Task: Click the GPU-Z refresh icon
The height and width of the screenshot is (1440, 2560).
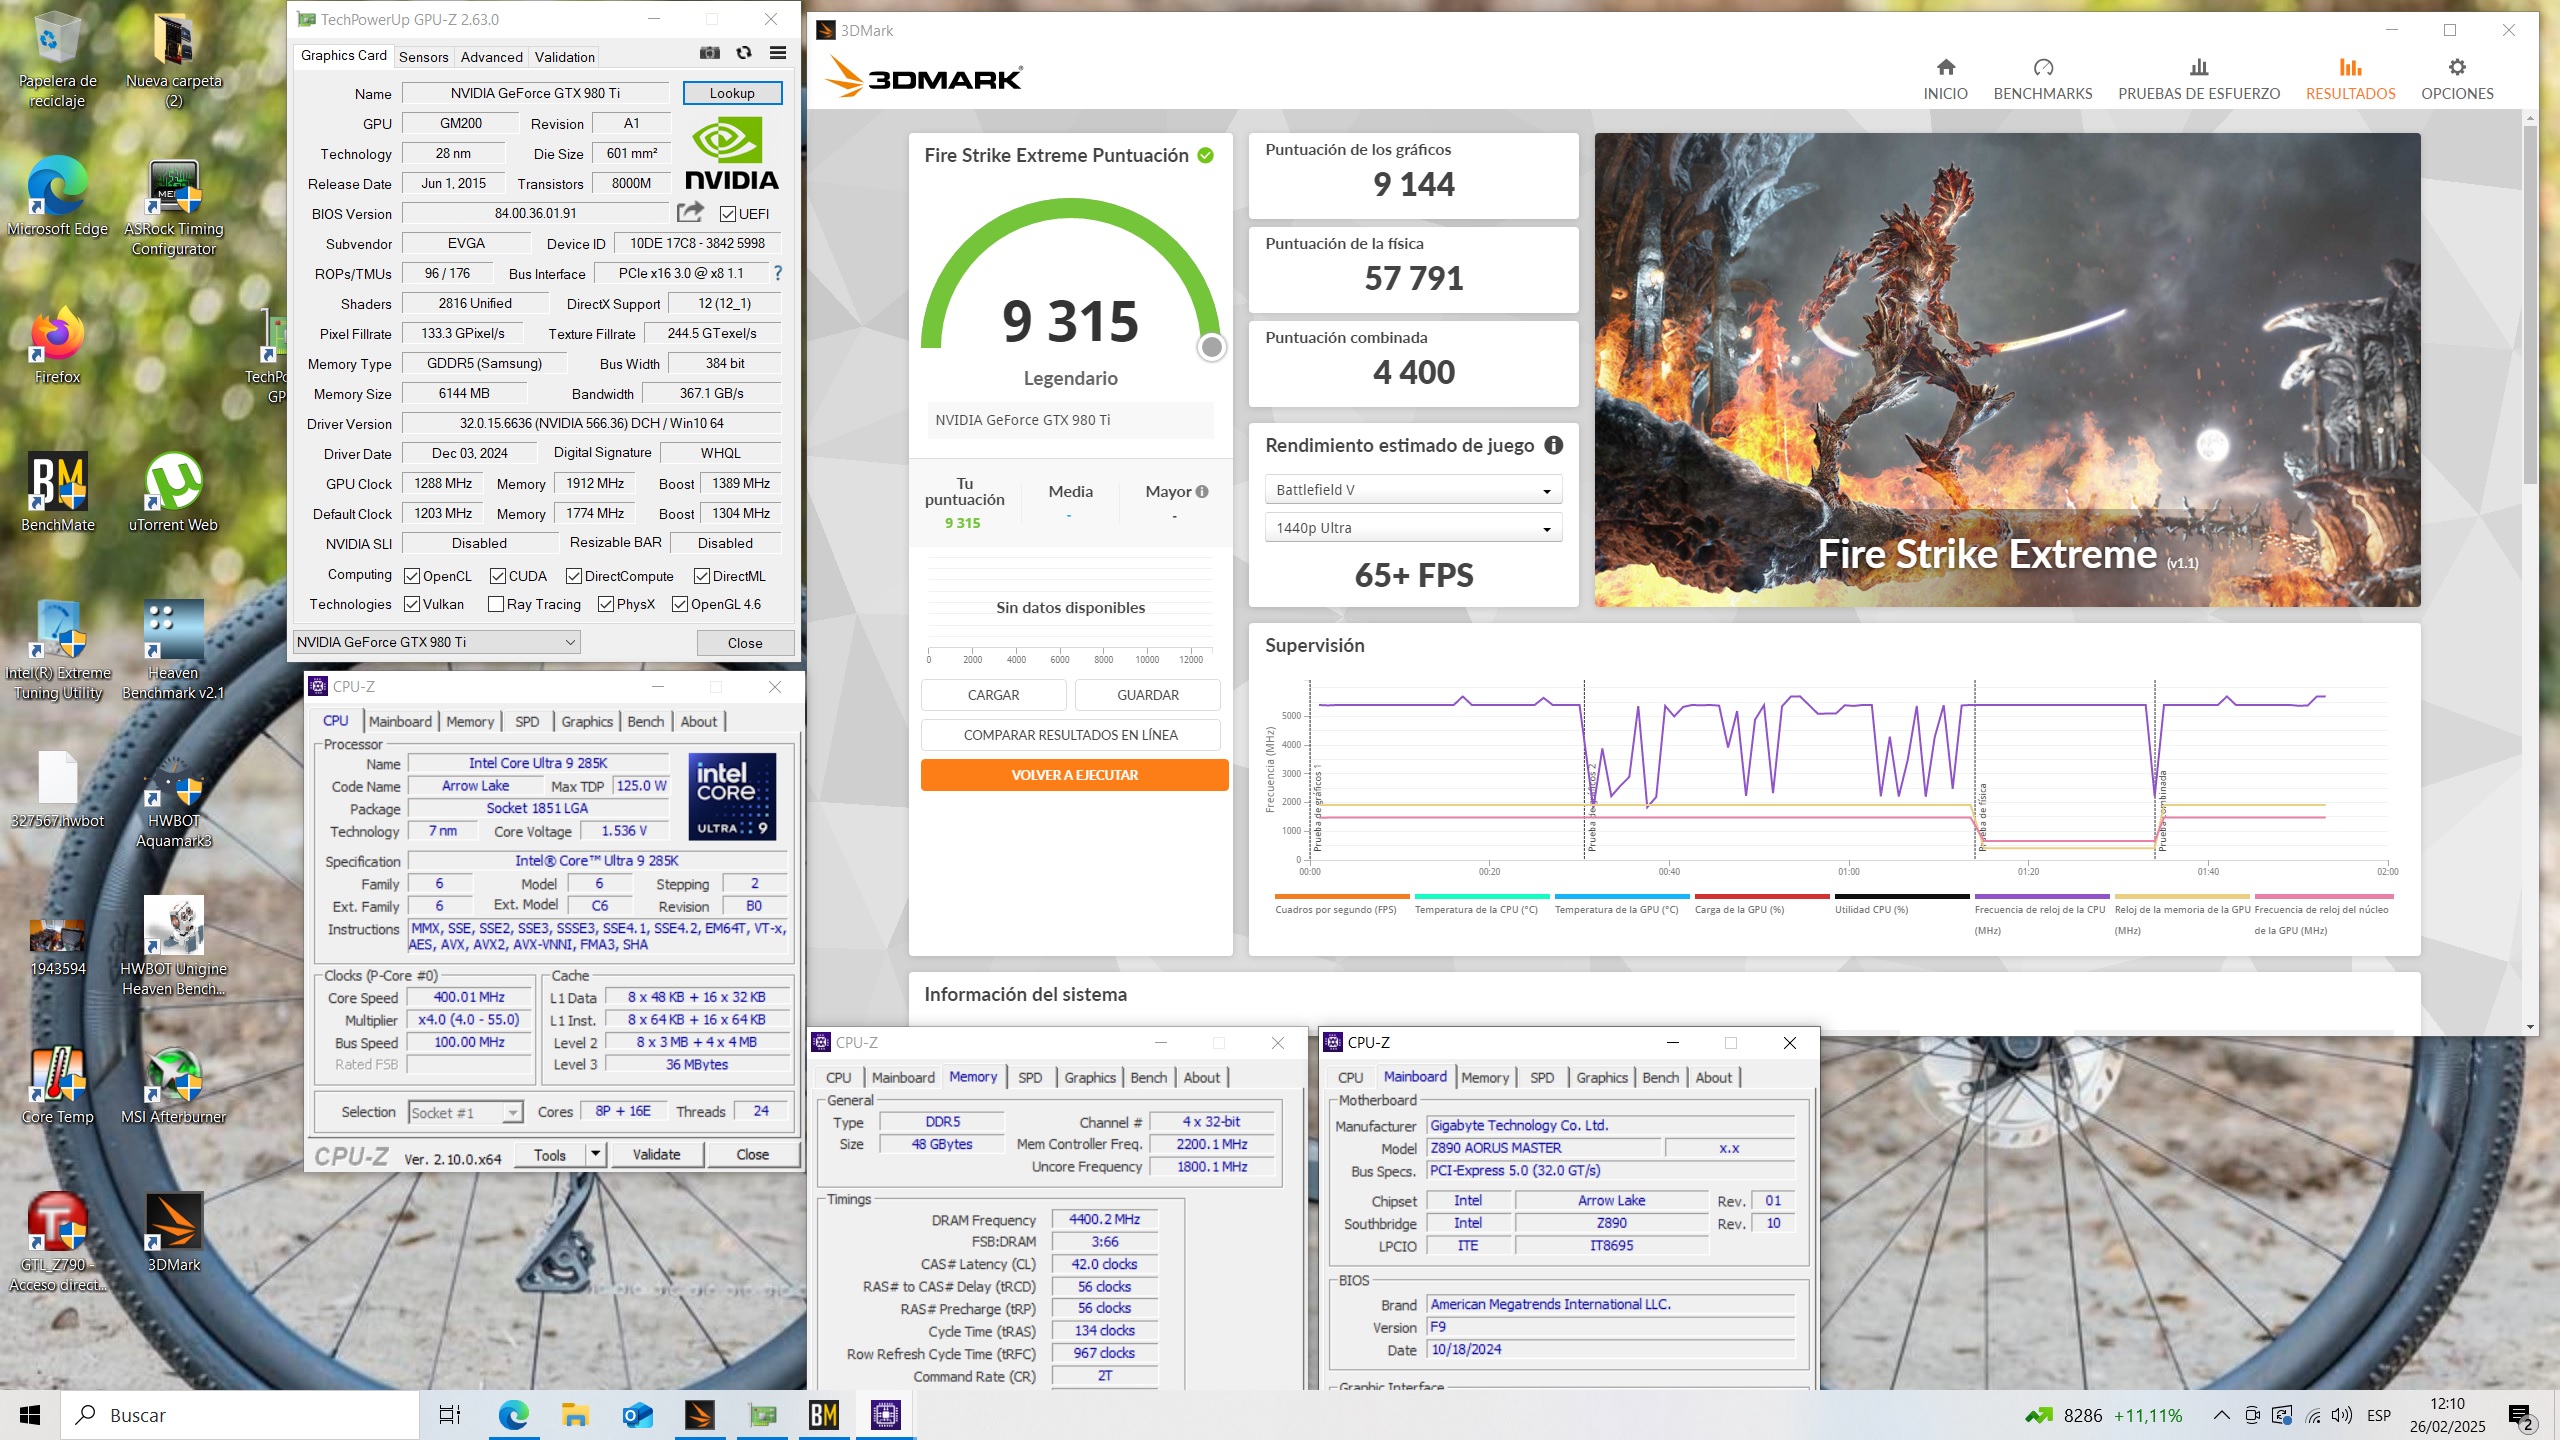Action: point(744,54)
